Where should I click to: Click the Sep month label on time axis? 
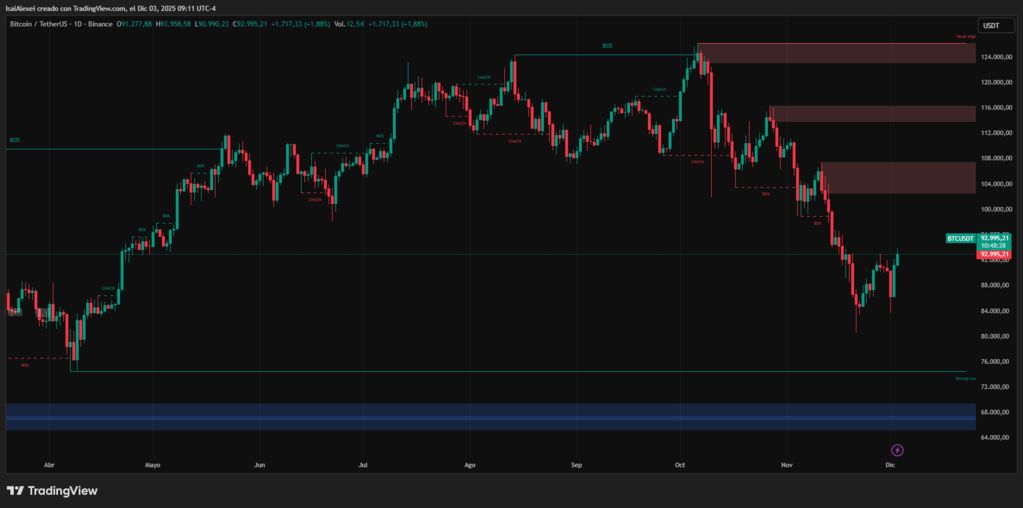(576, 466)
